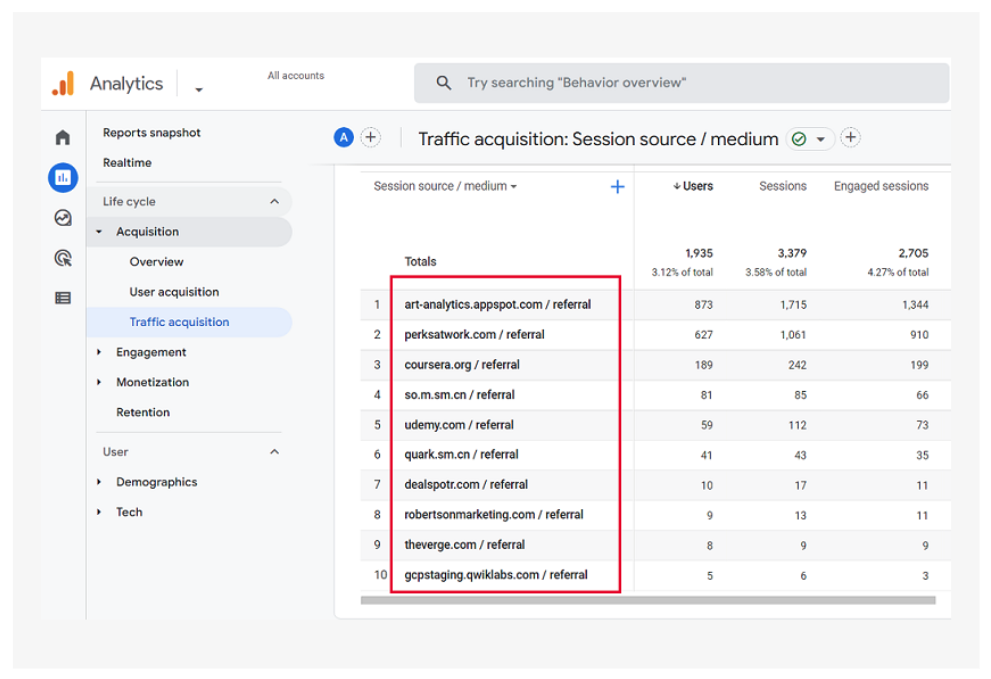Click total engaged sessions value 2,705
The image size is (991, 679).
click(913, 254)
